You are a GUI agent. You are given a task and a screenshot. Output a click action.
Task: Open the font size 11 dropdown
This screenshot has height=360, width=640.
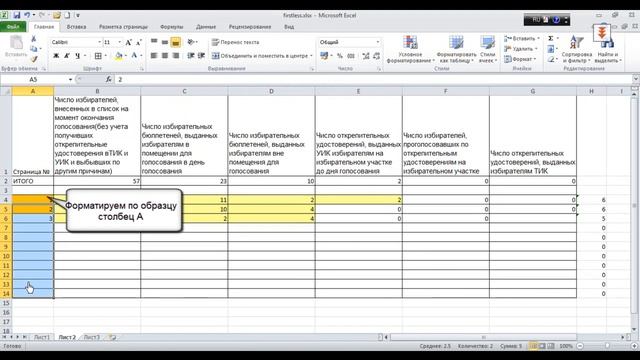pos(120,42)
